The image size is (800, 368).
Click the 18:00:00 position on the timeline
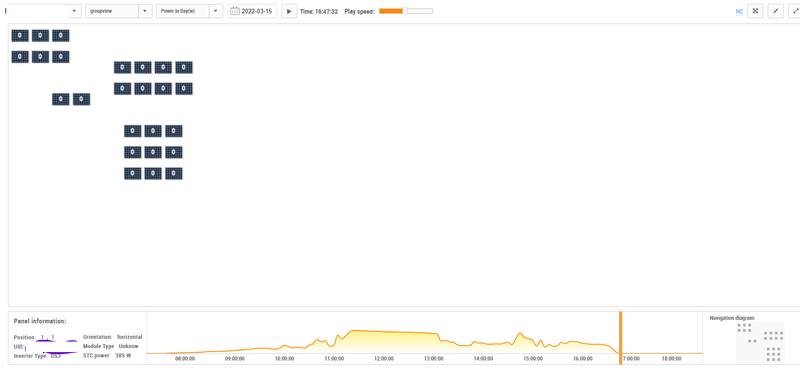[671, 359]
